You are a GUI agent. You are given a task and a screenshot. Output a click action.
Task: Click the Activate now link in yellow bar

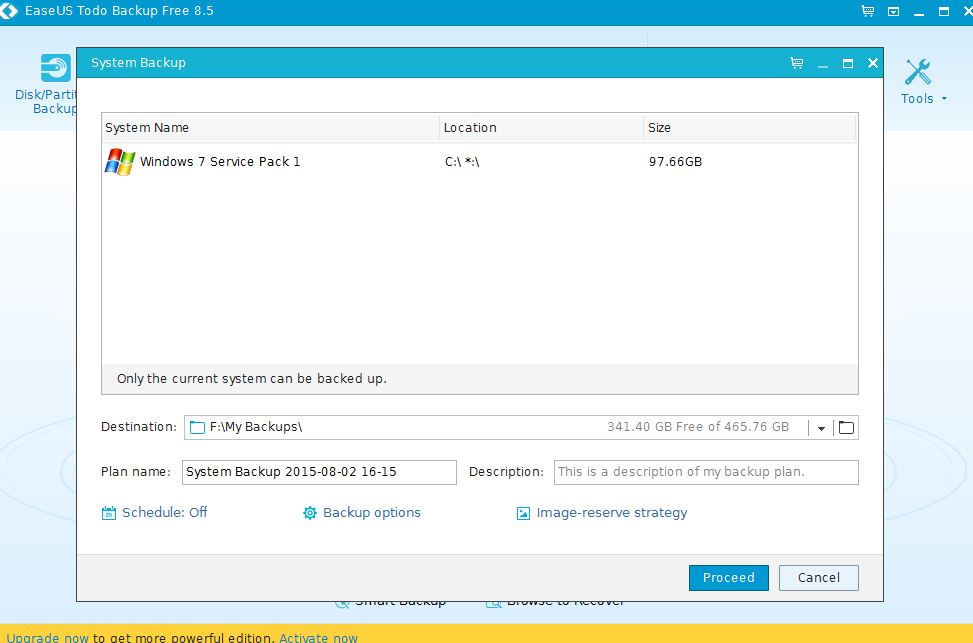318,637
